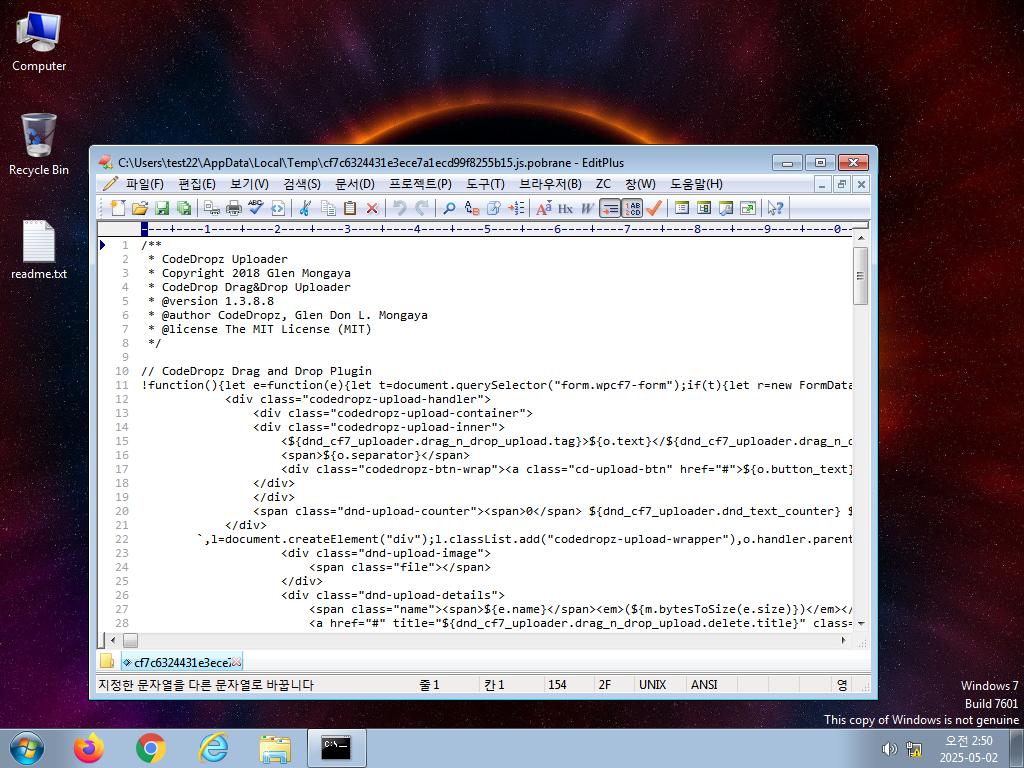Restore down the inner document window
This screenshot has height=768, width=1024.
[x=842, y=184]
